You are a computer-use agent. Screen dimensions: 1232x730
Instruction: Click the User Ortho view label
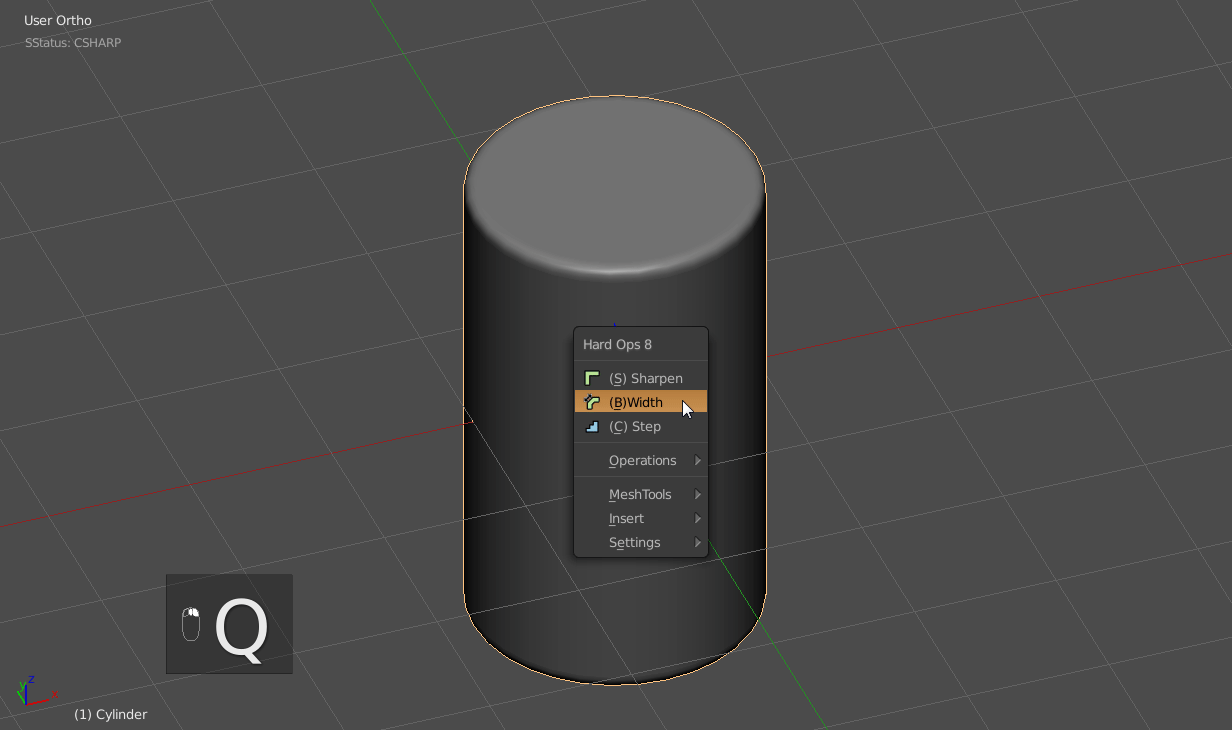[58, 21]
